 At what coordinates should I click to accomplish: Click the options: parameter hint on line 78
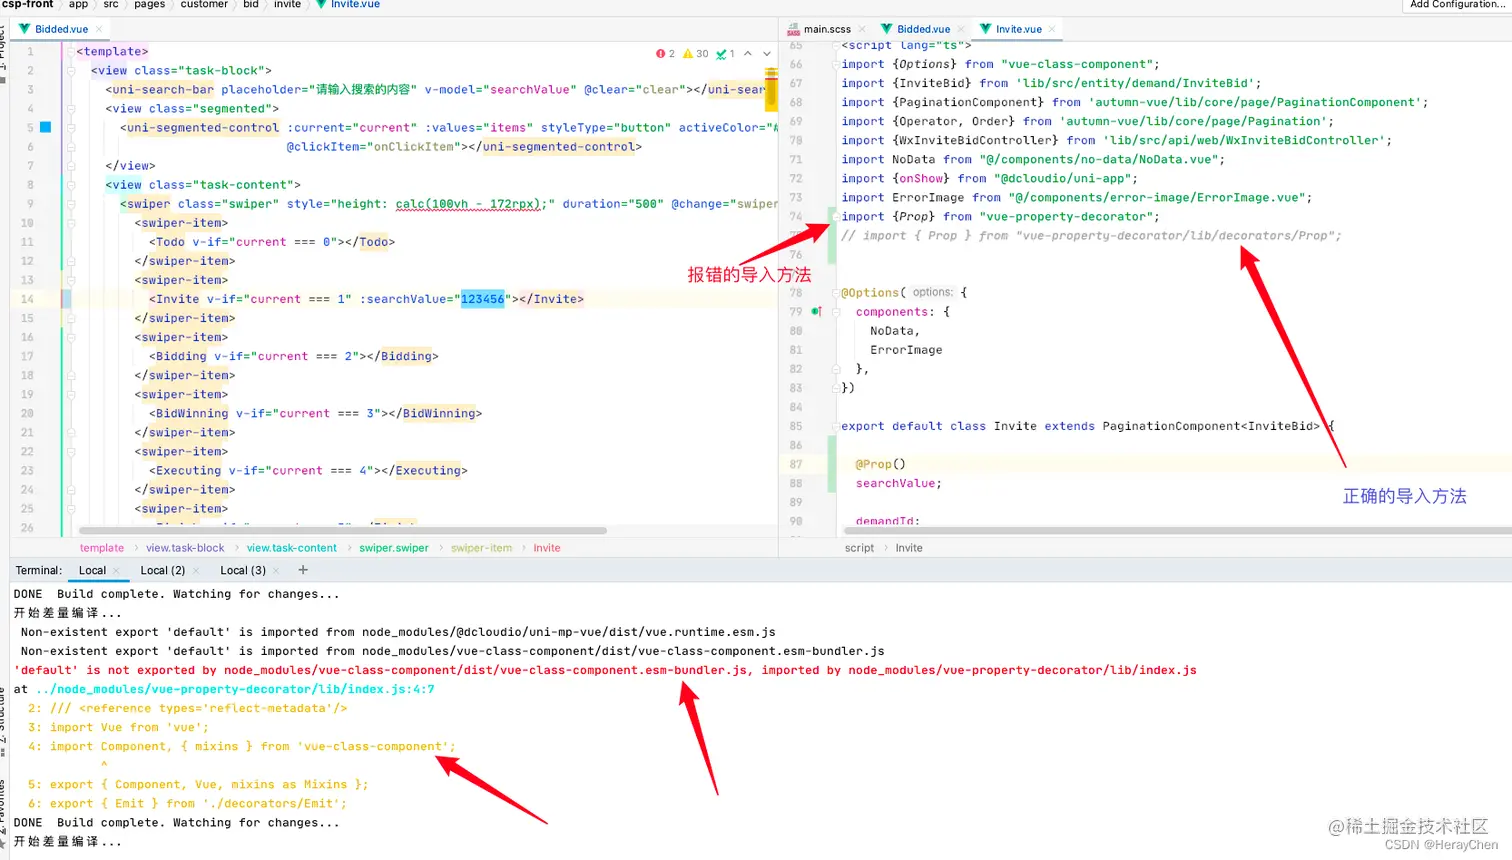932,292
